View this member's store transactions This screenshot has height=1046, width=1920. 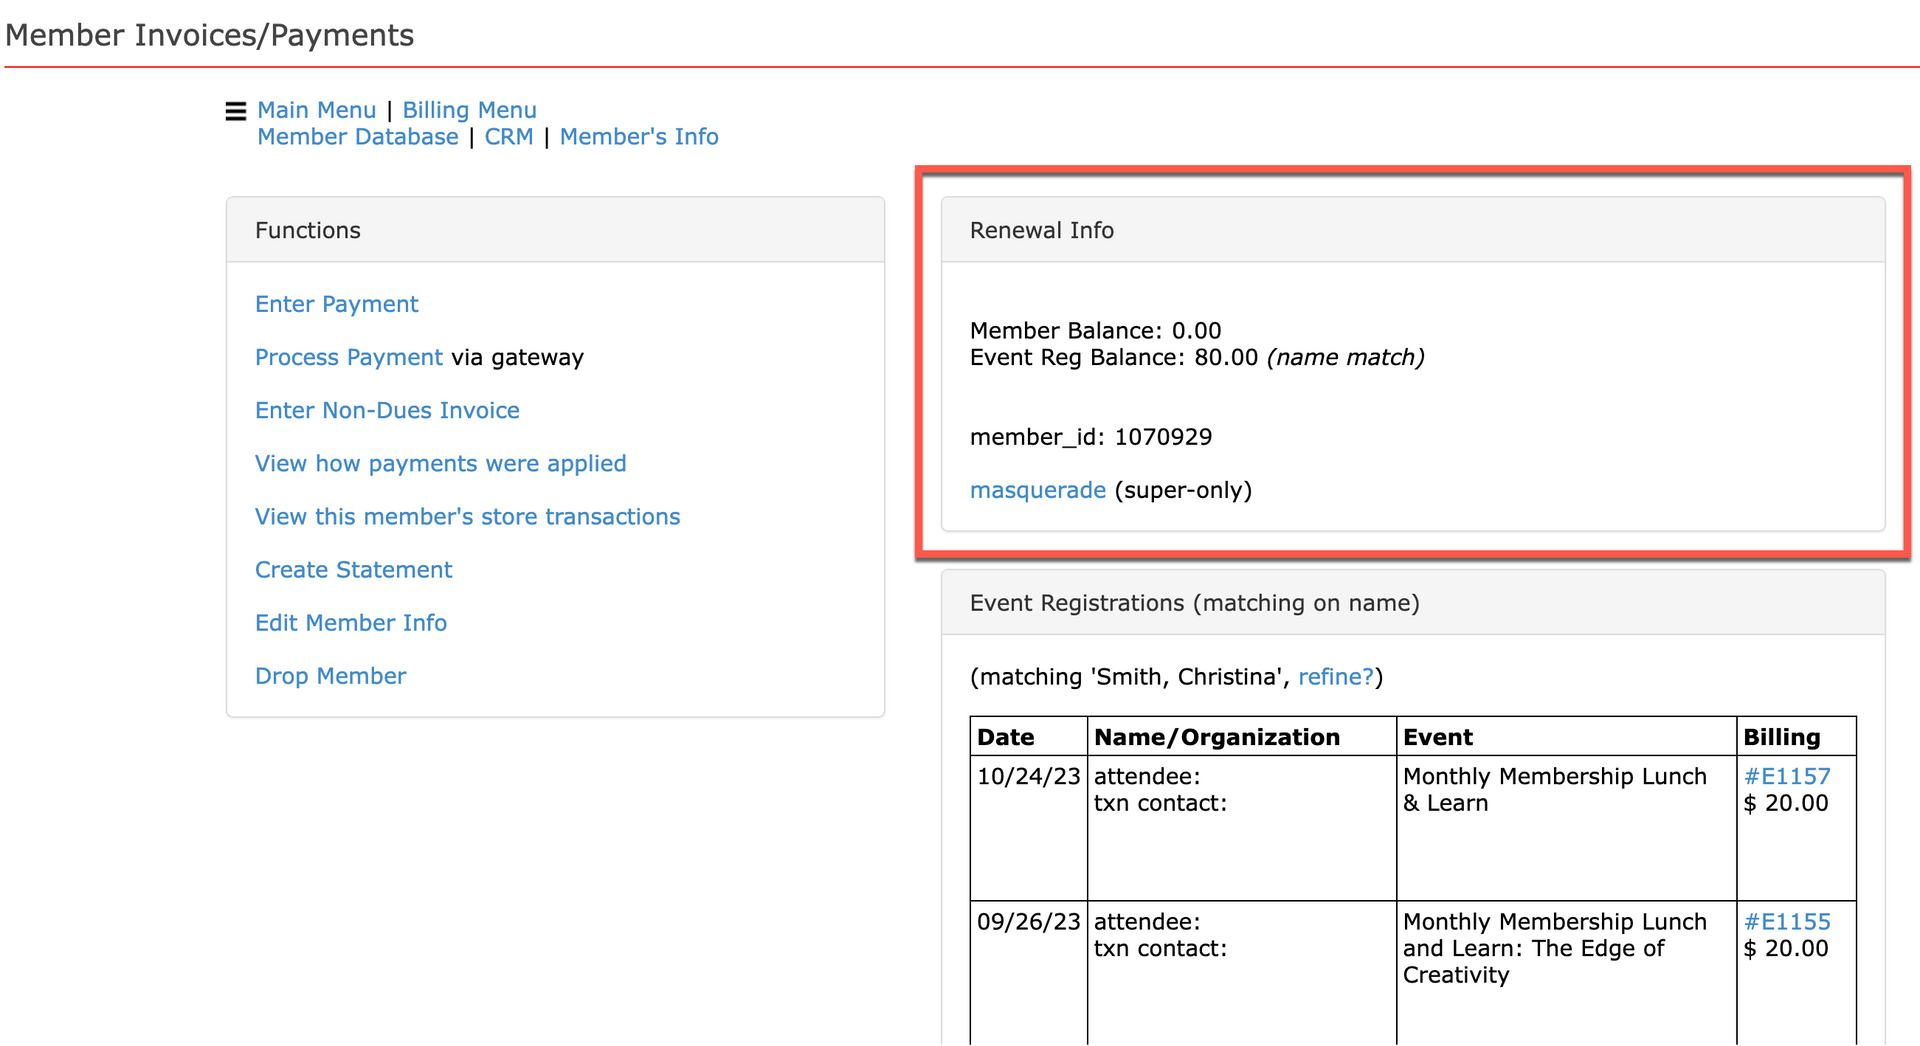click(x=467, y=517)
